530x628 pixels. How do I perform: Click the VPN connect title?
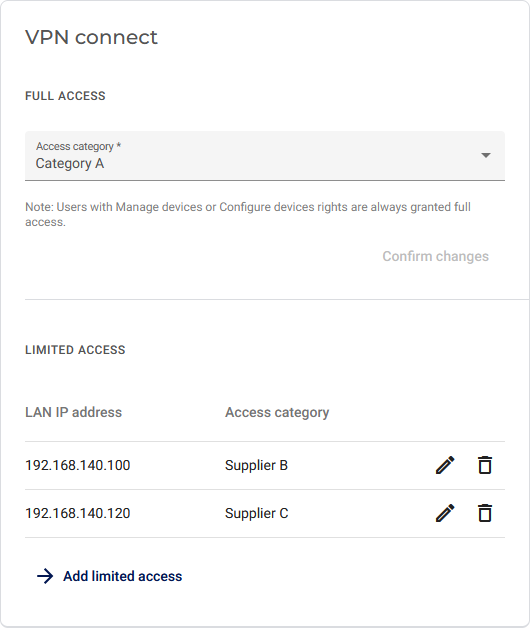pos(91,37)
